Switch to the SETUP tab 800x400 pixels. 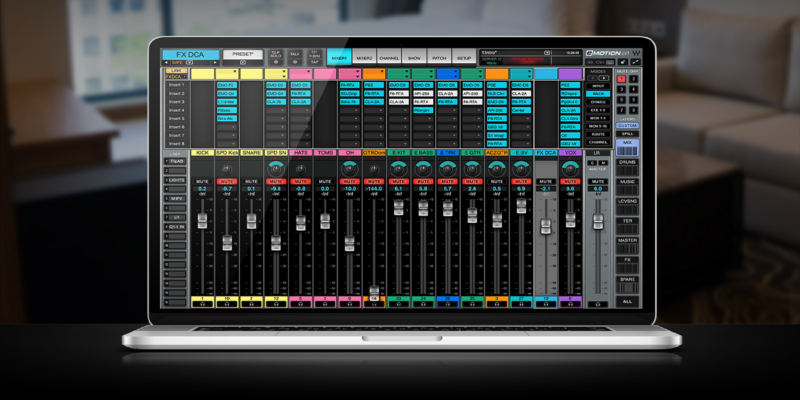click(464, 58)
